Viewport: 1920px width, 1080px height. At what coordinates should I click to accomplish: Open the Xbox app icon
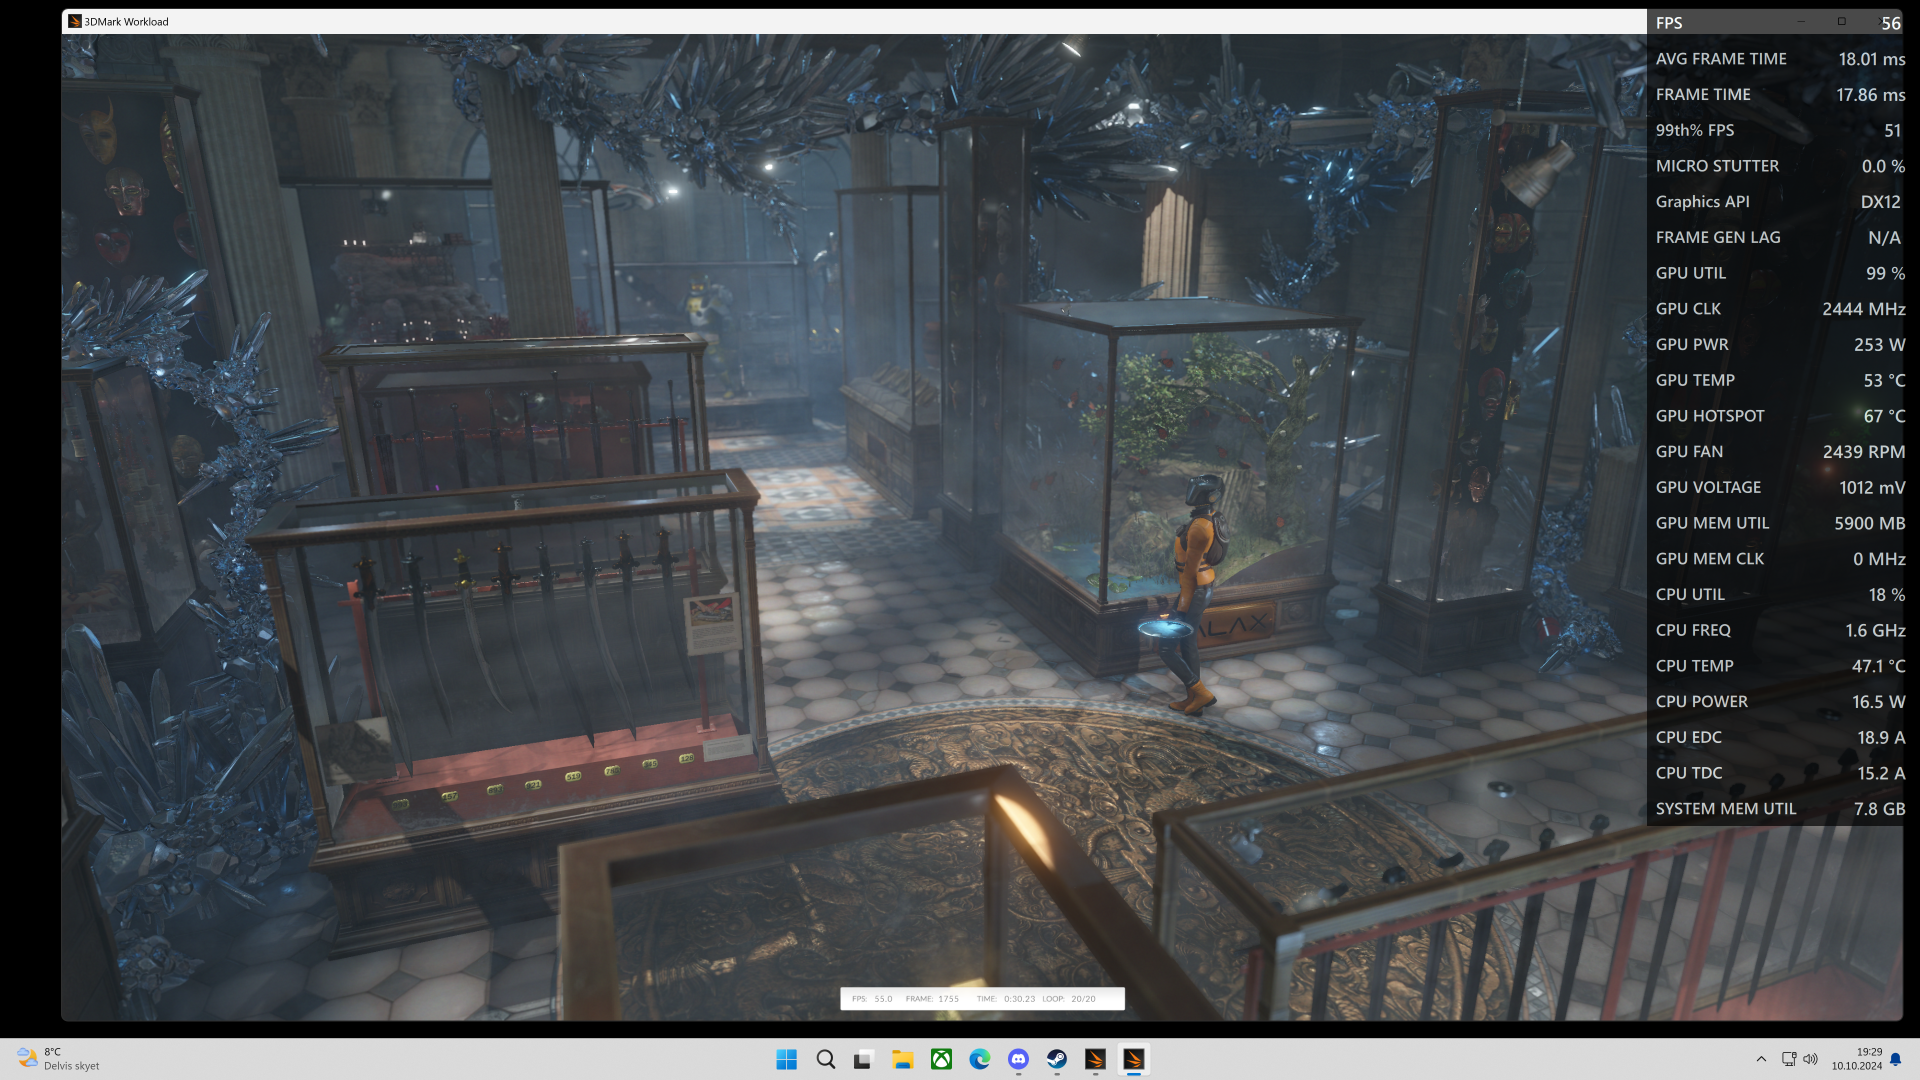pos(941,1059)
